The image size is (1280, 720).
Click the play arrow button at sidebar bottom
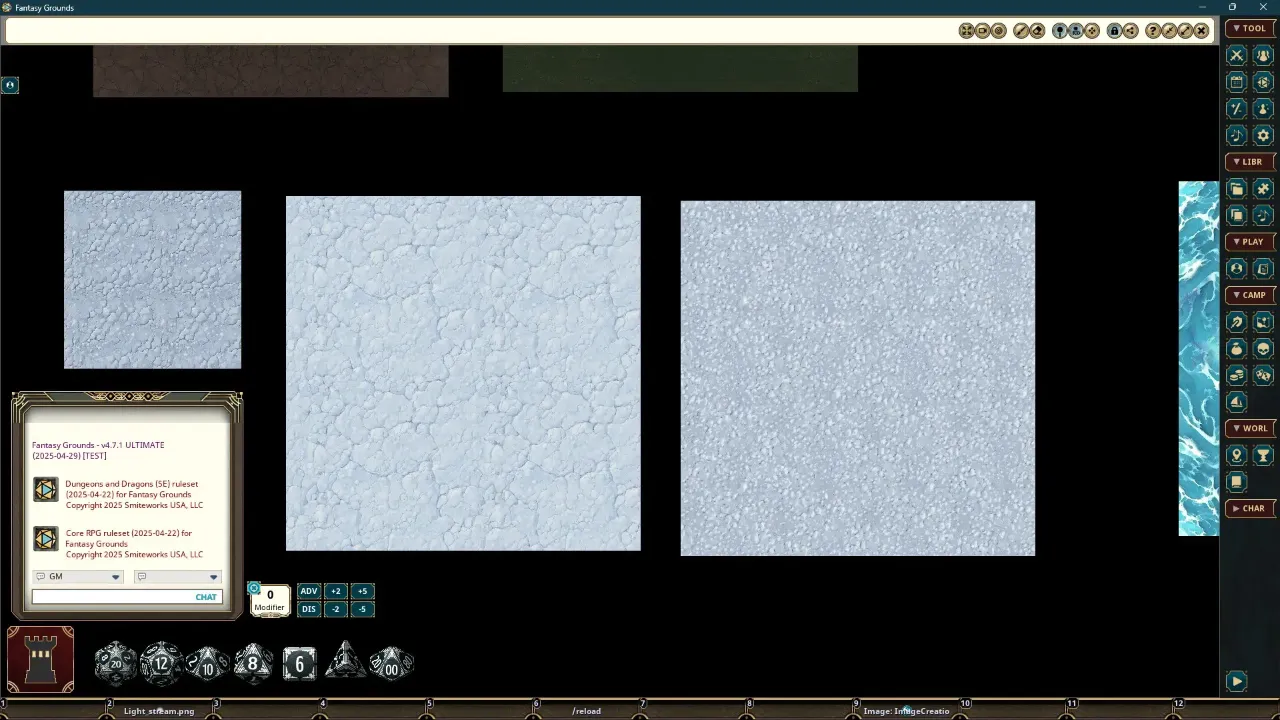1237,681
